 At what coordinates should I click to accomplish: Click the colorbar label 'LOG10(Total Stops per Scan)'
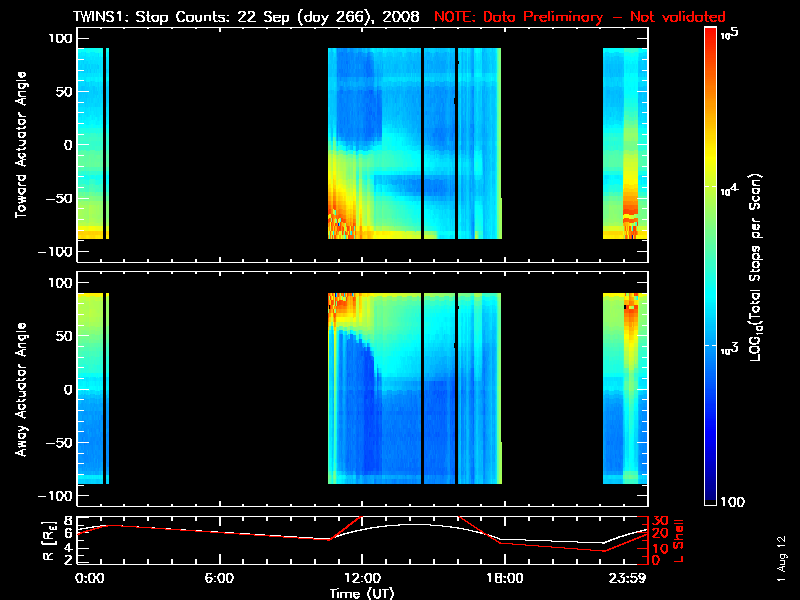coord(756,267)
